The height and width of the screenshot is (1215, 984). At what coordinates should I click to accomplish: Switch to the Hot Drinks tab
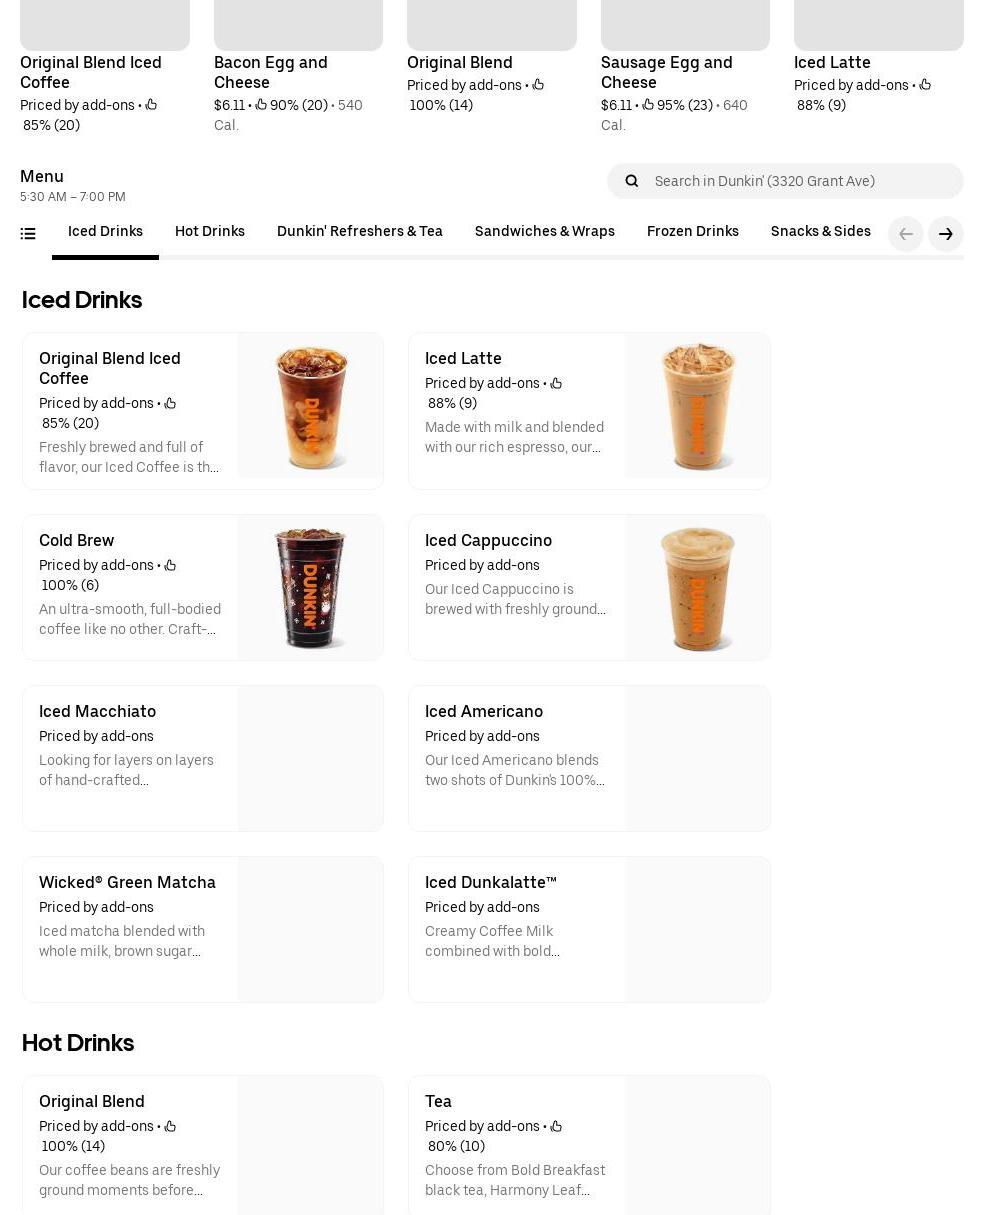click(x=210, y=232)
